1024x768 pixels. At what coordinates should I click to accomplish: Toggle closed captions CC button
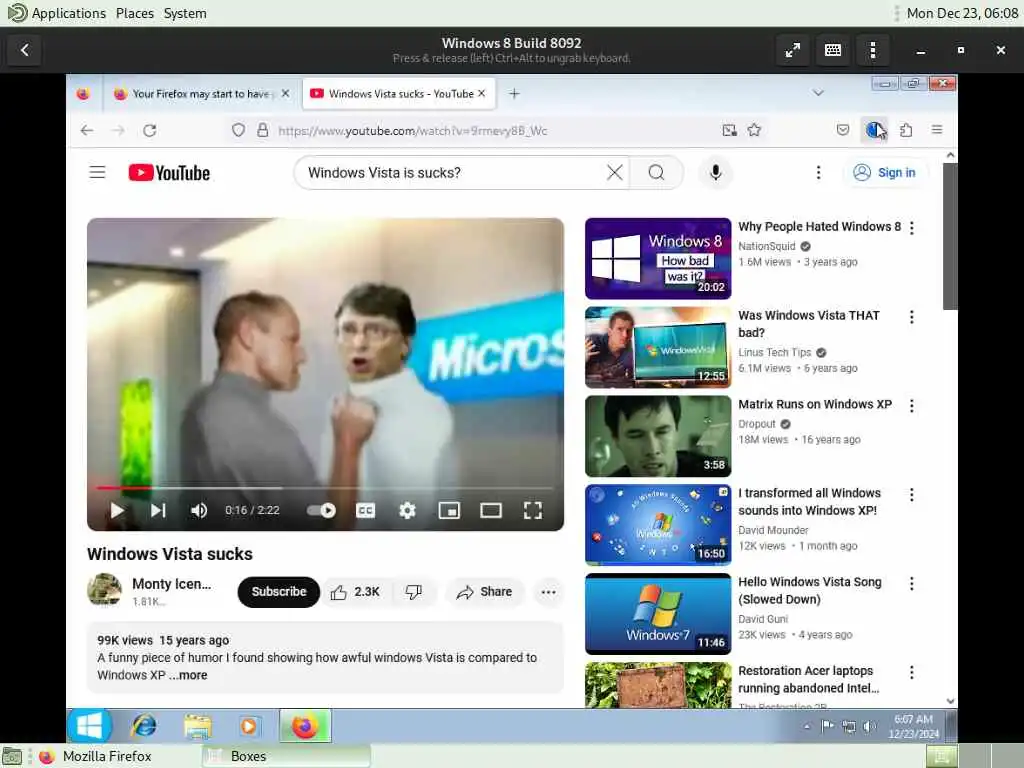coord(365,511)
